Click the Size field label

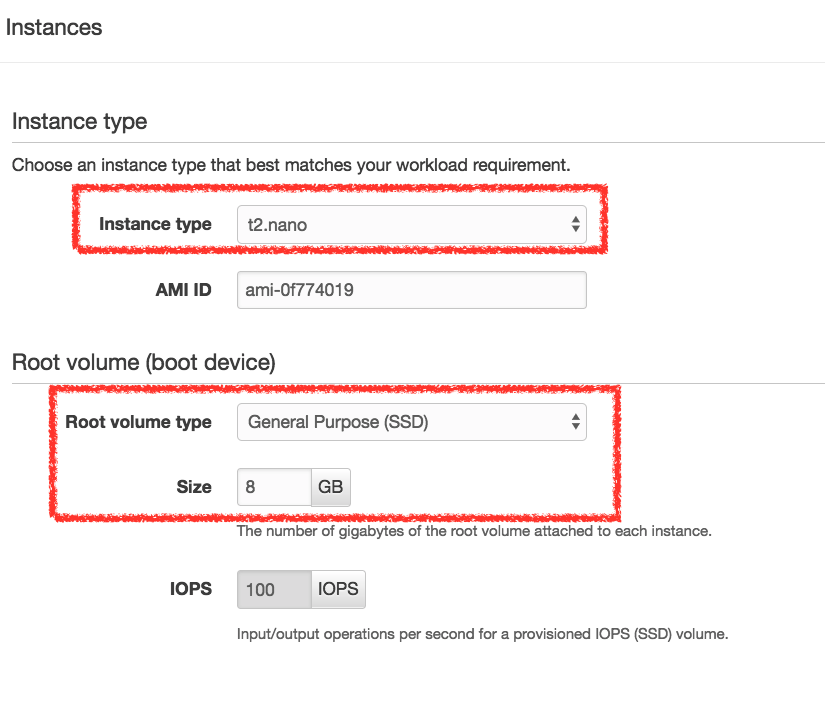(194, 487)
